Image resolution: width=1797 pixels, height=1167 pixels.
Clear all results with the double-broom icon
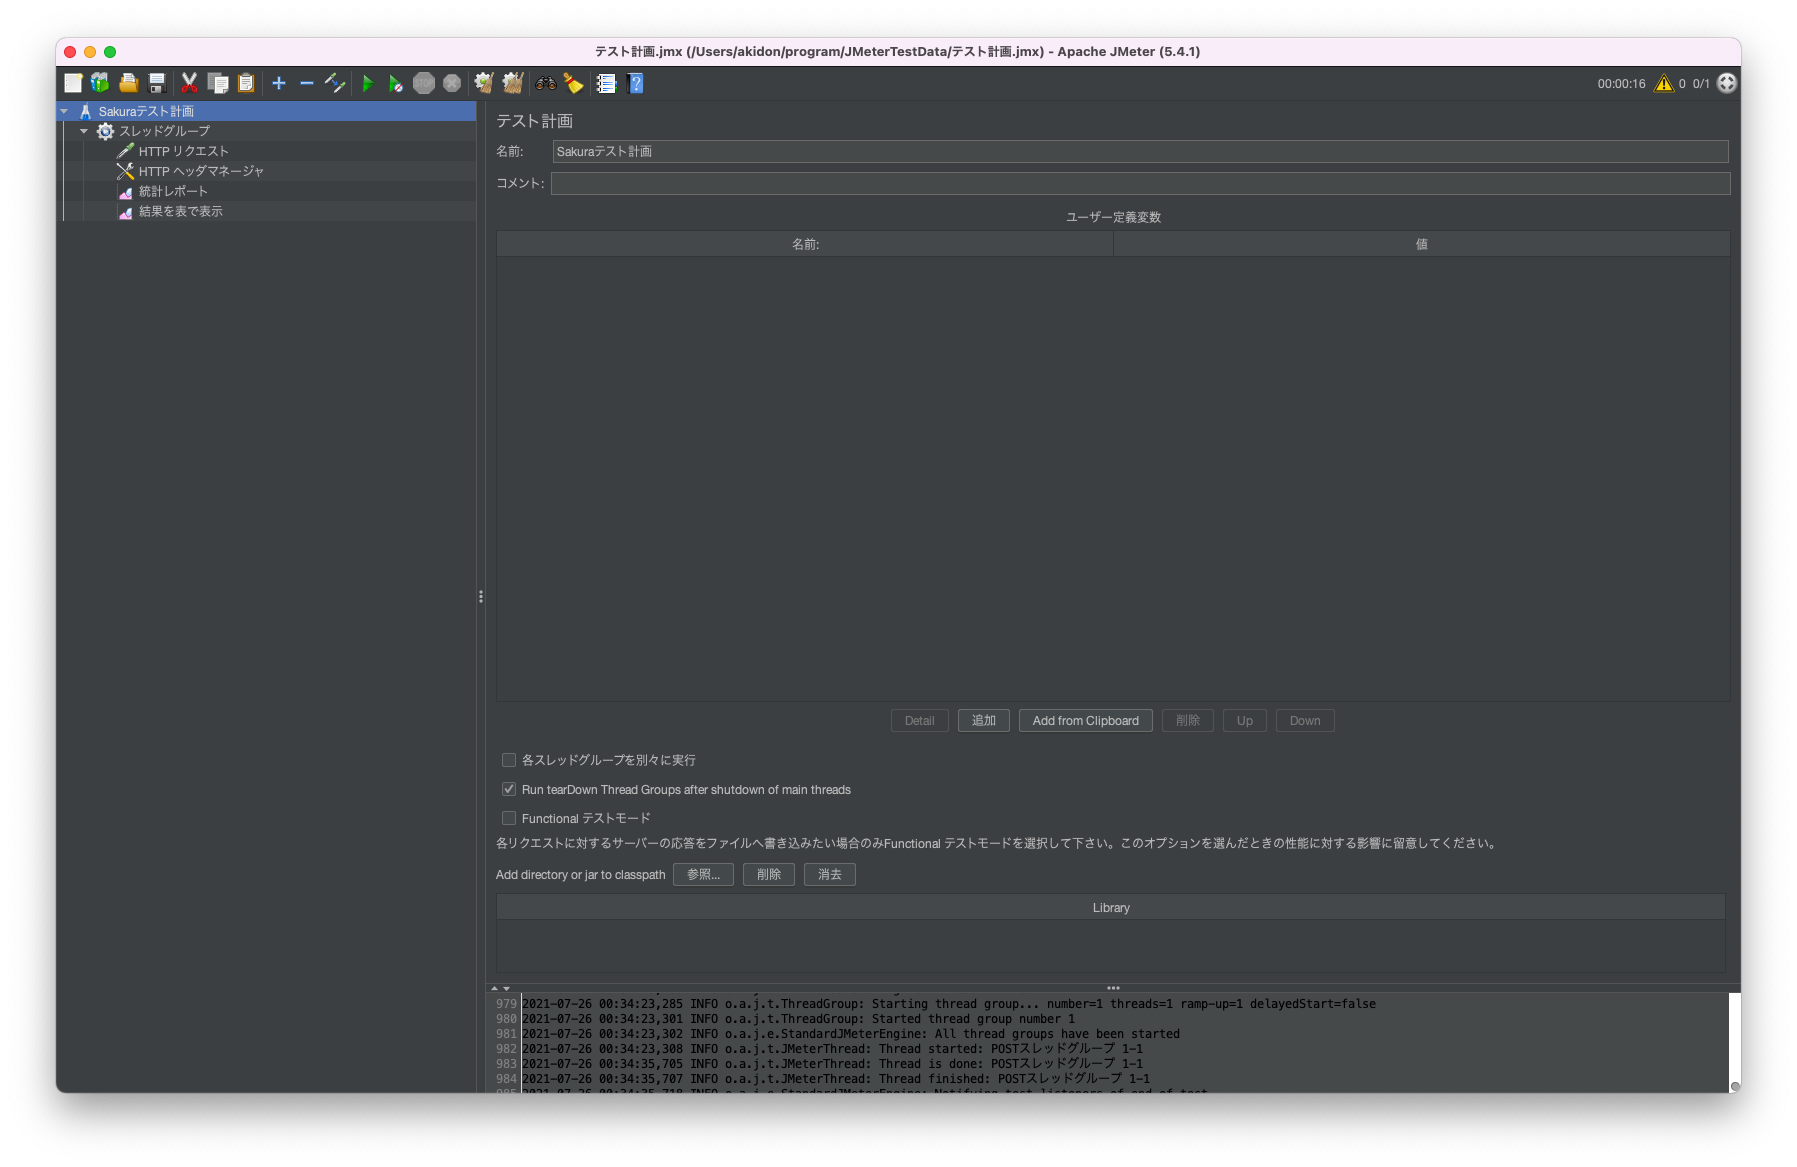point(513,83)
